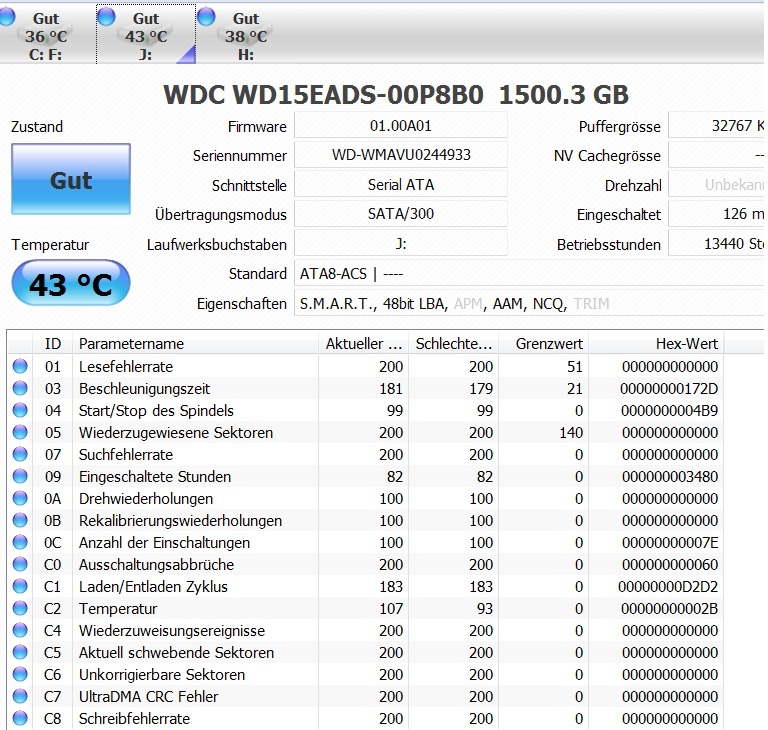Click the Schlechte column header

pos(454,343)
